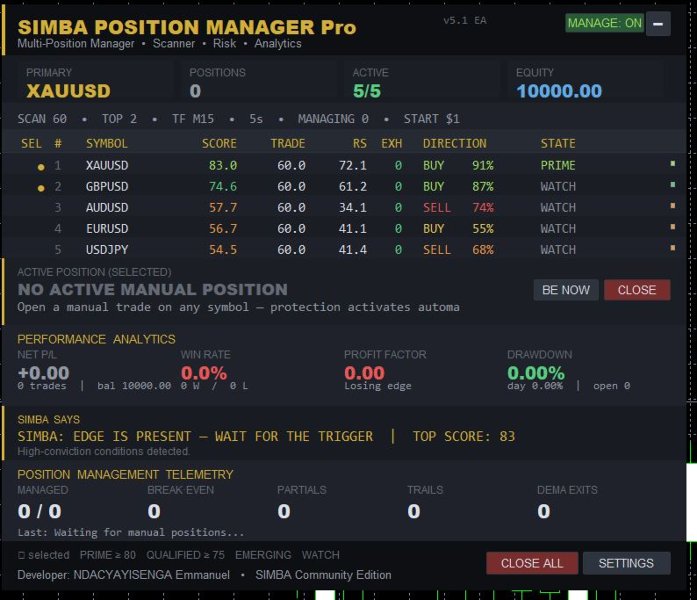Click the WIN RATE 0.0% value
697x600 pixels.
pos(204,373)
